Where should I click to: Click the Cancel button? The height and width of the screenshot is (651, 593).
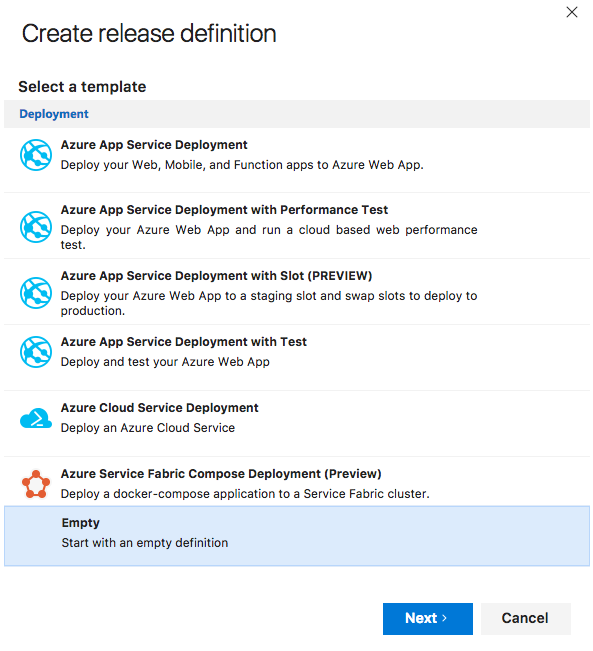click(x=526, y=619)
